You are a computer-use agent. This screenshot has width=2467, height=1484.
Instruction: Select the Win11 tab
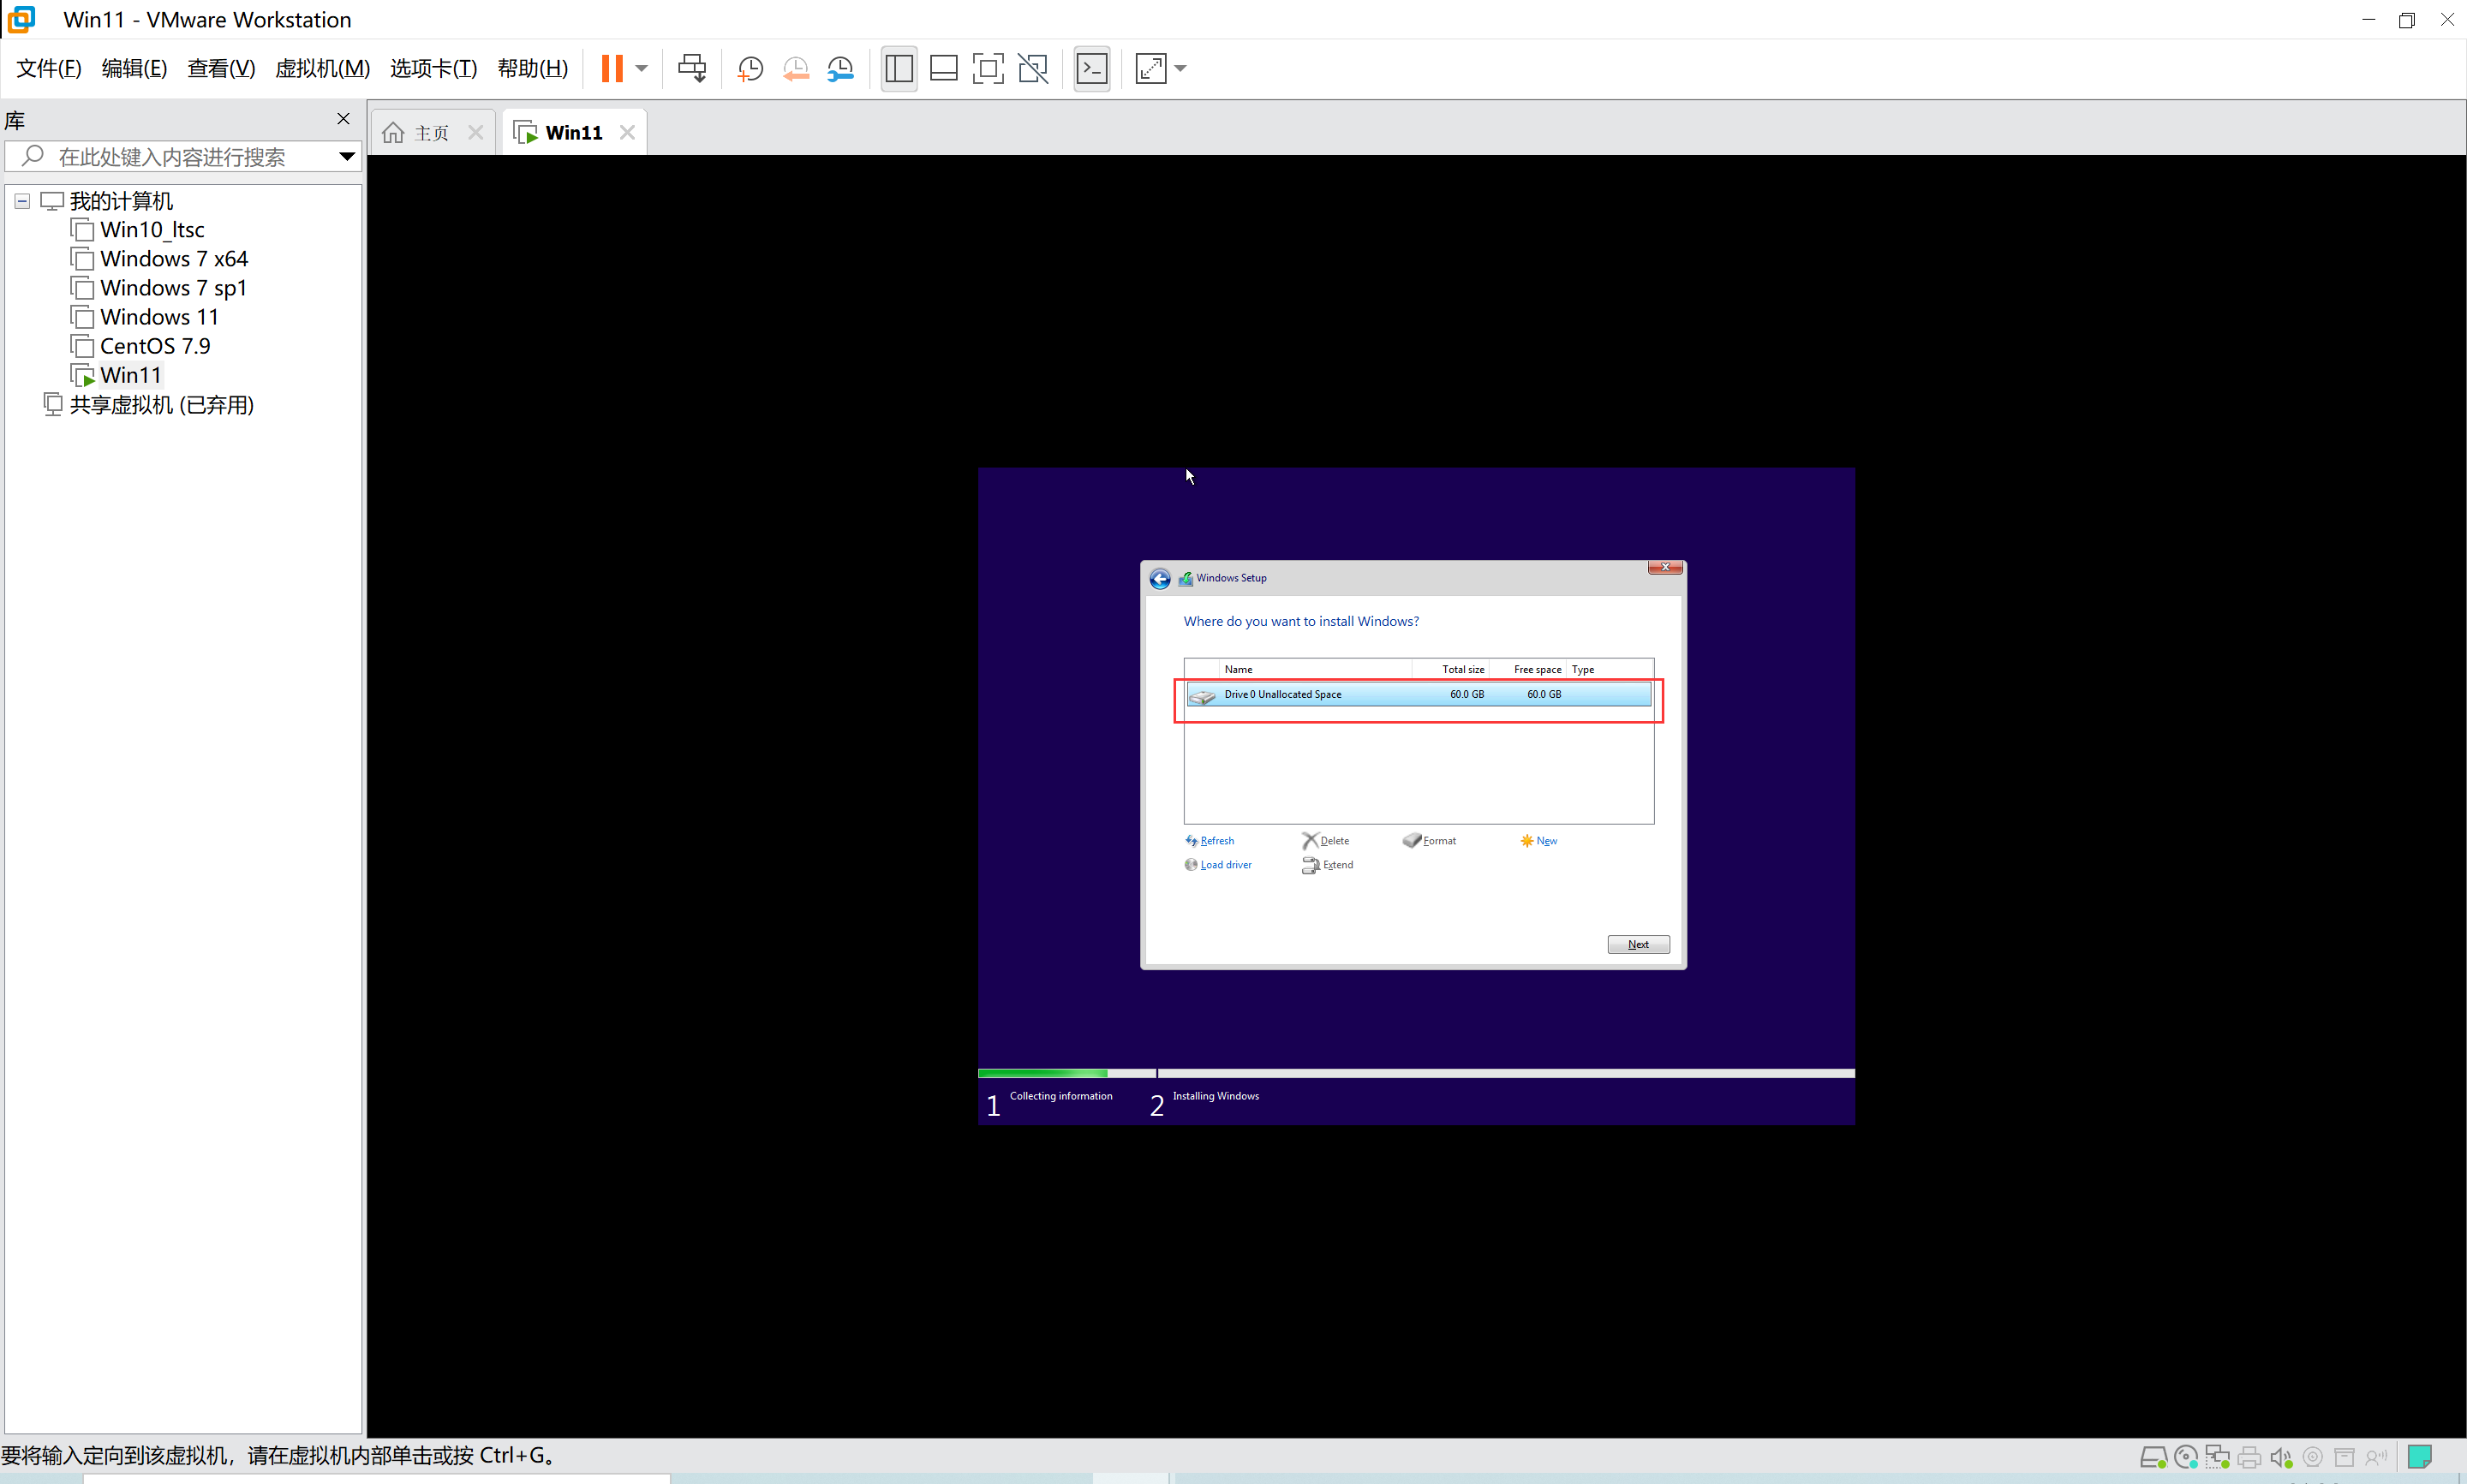tap(573, 132)
